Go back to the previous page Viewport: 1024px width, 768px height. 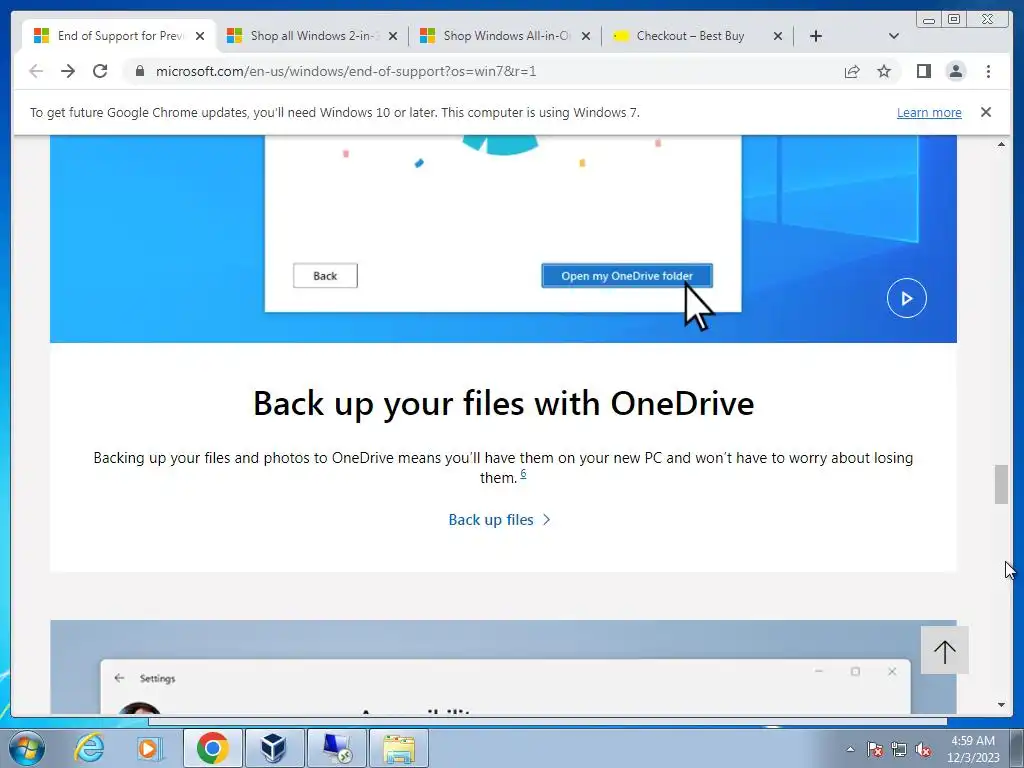(36, 71)
